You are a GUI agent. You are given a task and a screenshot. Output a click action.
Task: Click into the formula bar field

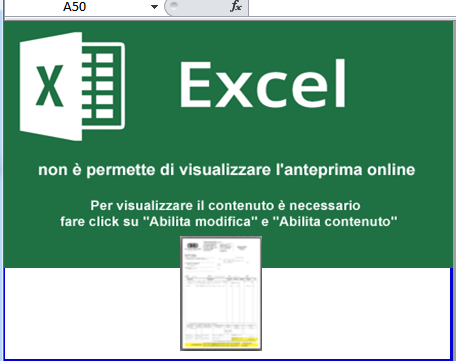click(x=352, y=7)
